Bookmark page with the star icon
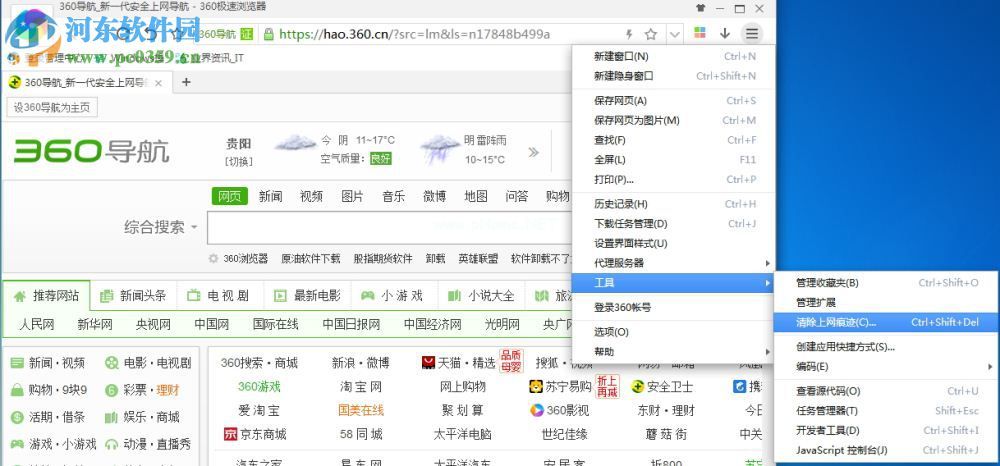Image resolution: width=1000 pixels, height=466 pixels. click(x=651, y=34)
